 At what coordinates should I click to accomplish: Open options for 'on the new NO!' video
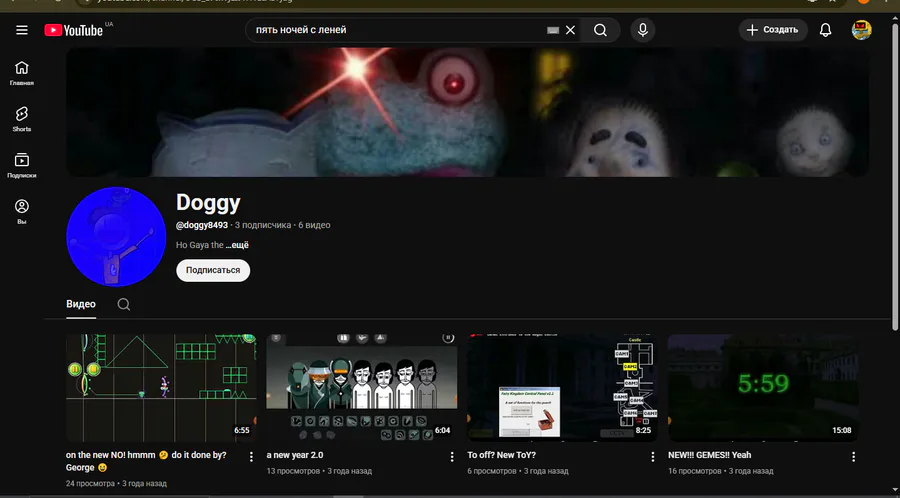tap(251, 457)
